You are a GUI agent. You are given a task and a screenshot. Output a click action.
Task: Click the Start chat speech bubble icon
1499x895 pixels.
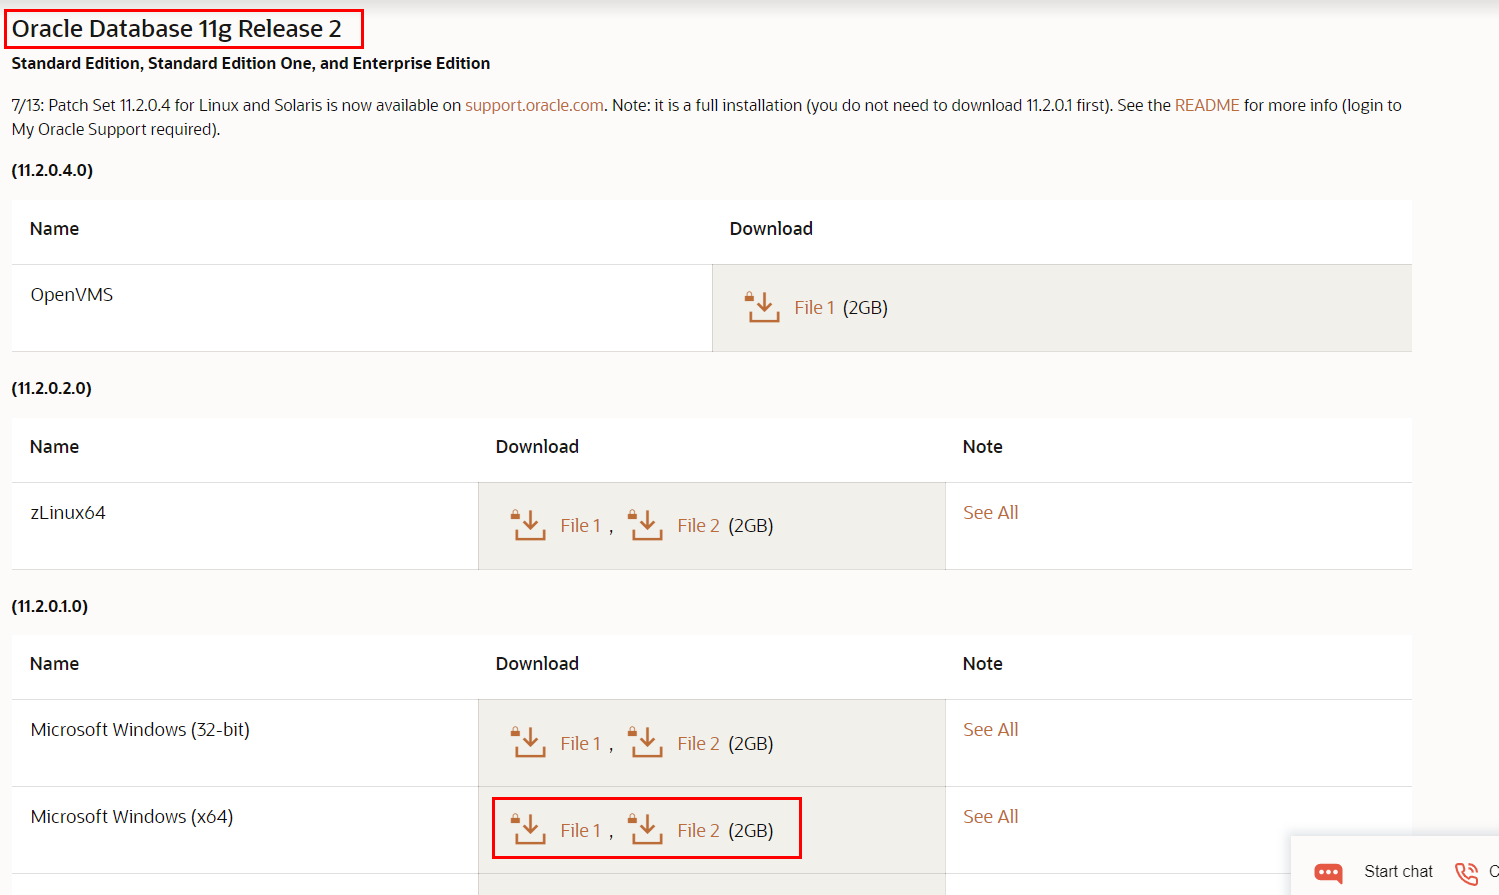click(1328, 872)
